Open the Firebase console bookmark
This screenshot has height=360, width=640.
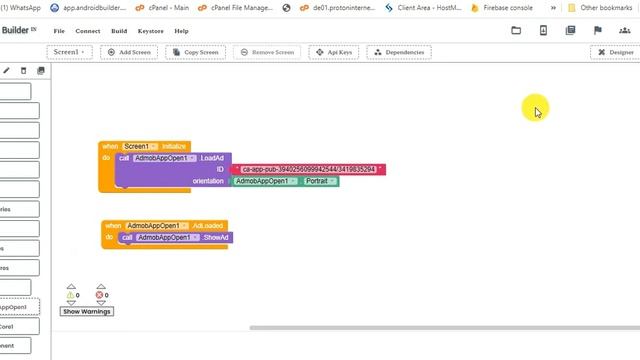coord(502,8)
